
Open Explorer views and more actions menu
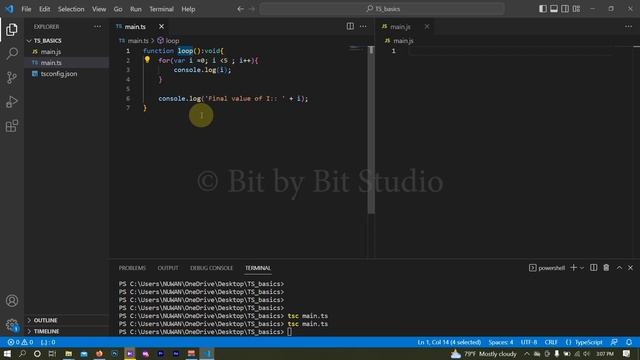pos(97,27)
